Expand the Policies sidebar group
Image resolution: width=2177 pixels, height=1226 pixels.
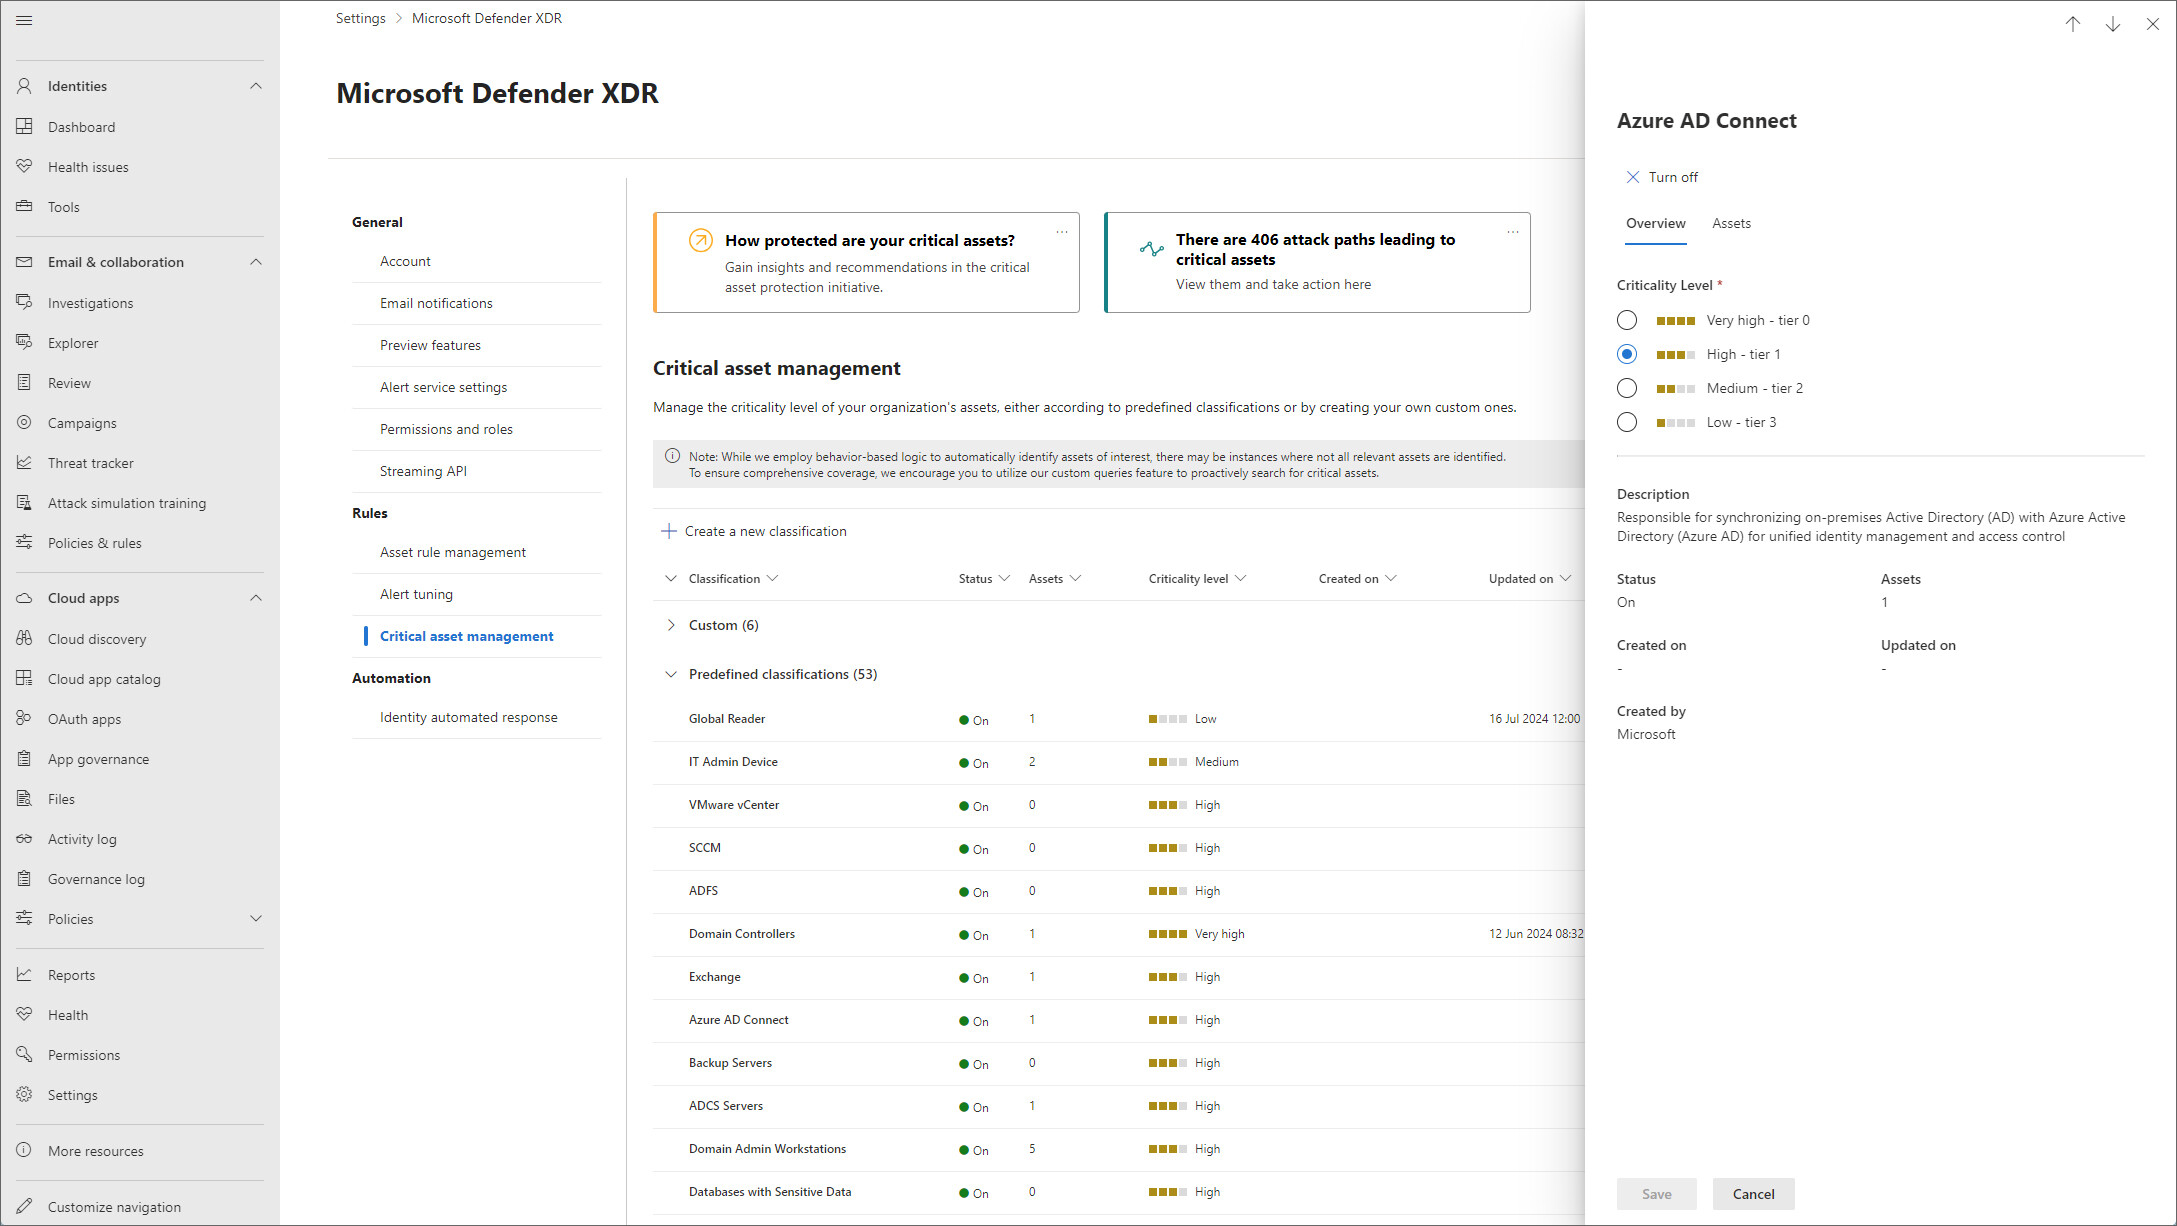click(x=256, y=919)
